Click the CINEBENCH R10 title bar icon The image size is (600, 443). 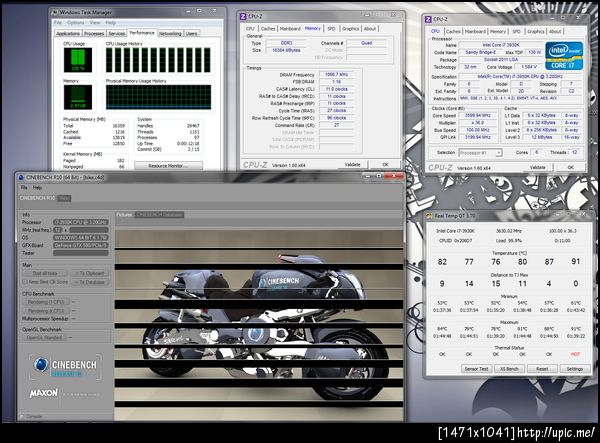coord(21,177)
